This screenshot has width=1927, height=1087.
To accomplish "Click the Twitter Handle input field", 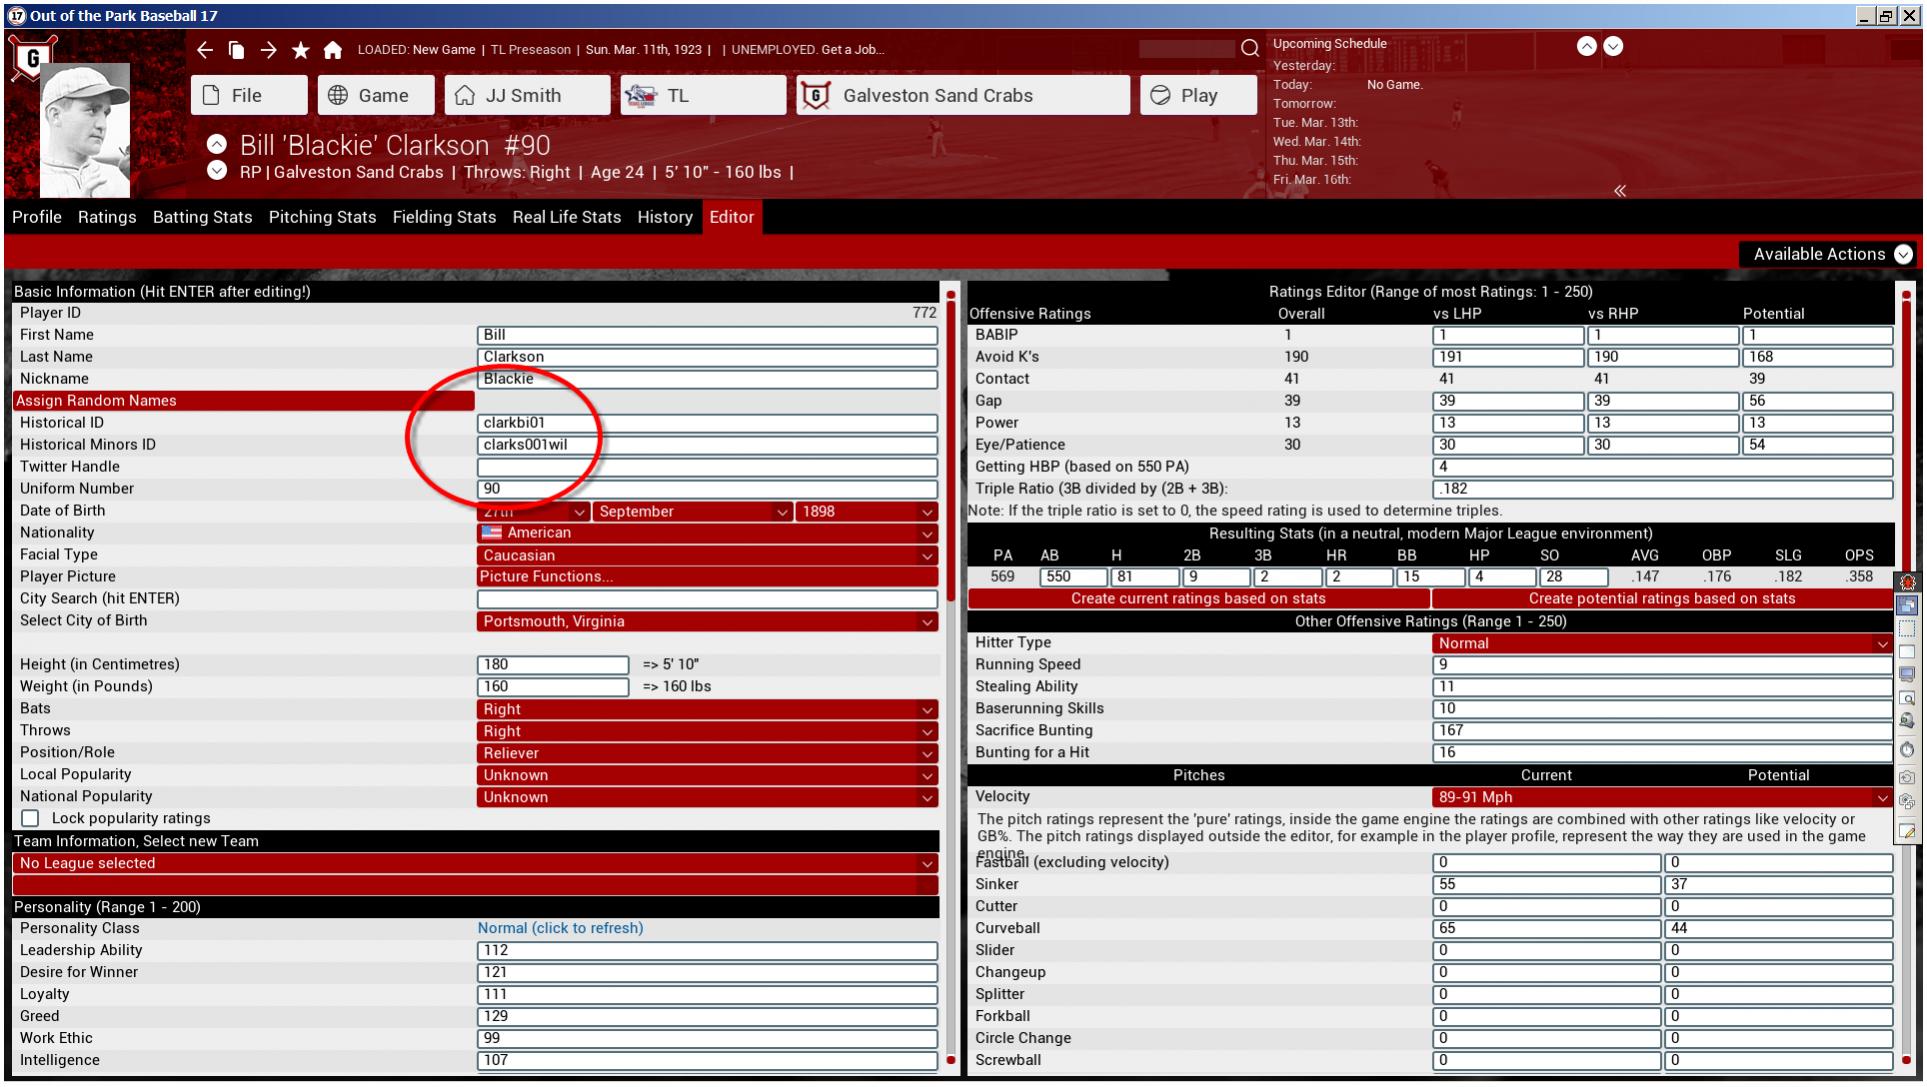I will (x=707, y=467).
